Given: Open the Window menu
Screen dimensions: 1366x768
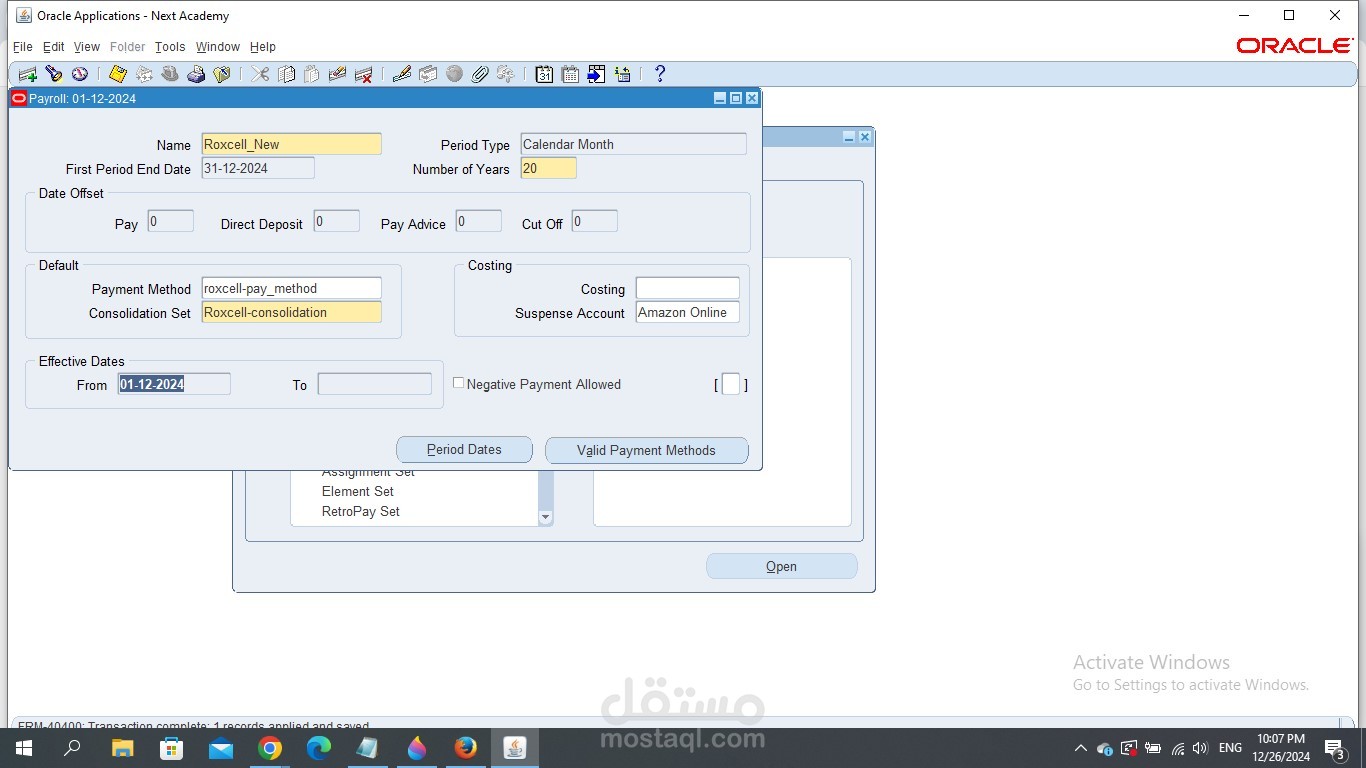Looking at the screenshot, I should pyautogui.click(x=218, y=47).
